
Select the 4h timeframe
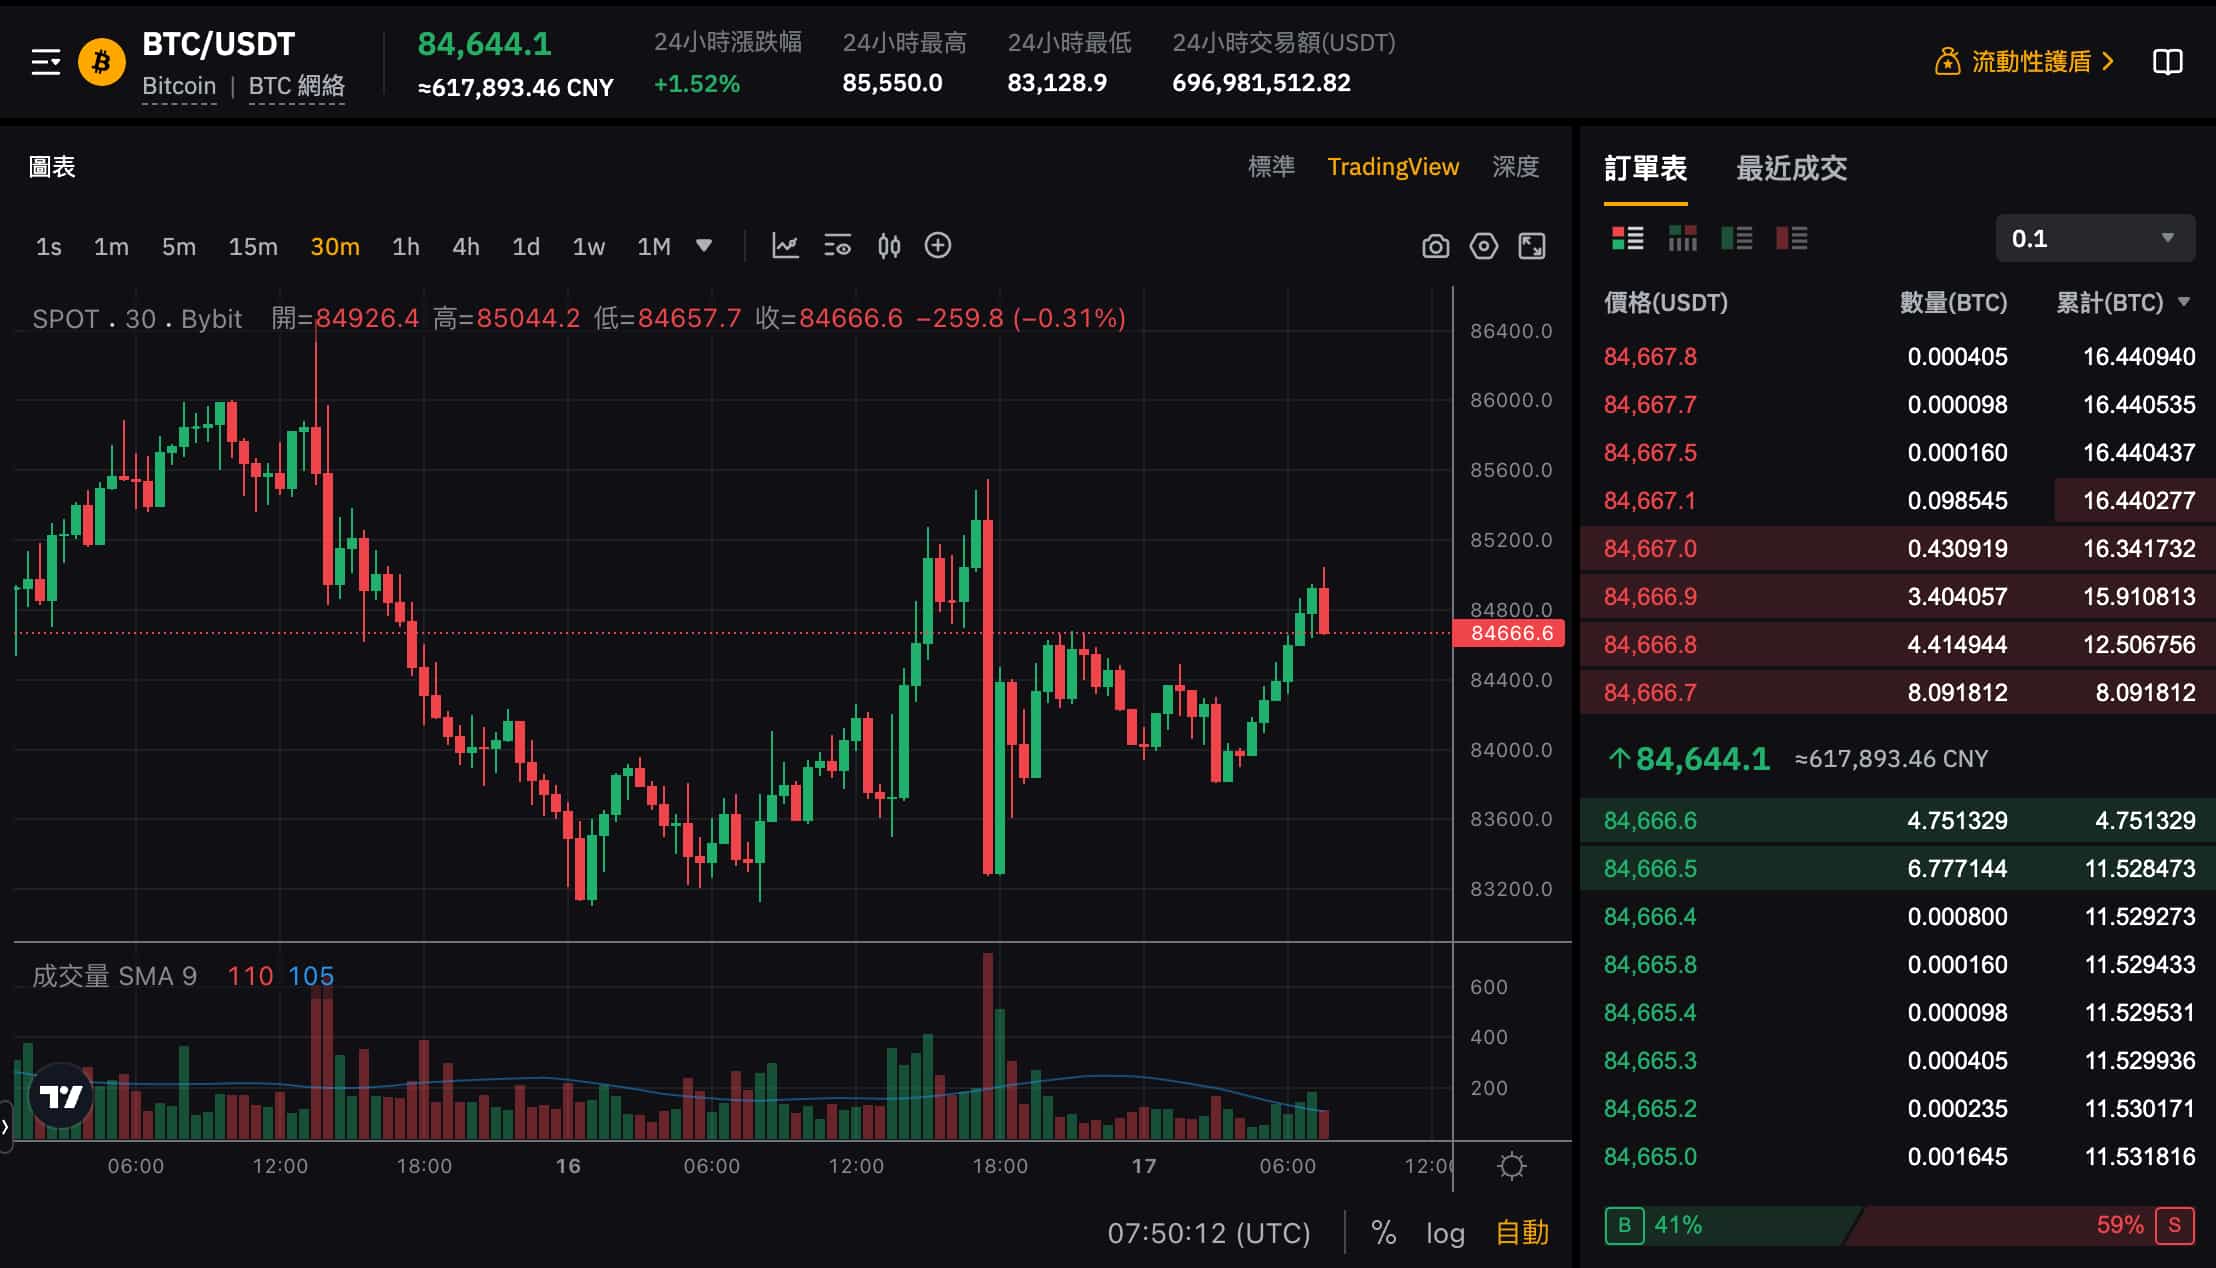click(x=466, y=247)
